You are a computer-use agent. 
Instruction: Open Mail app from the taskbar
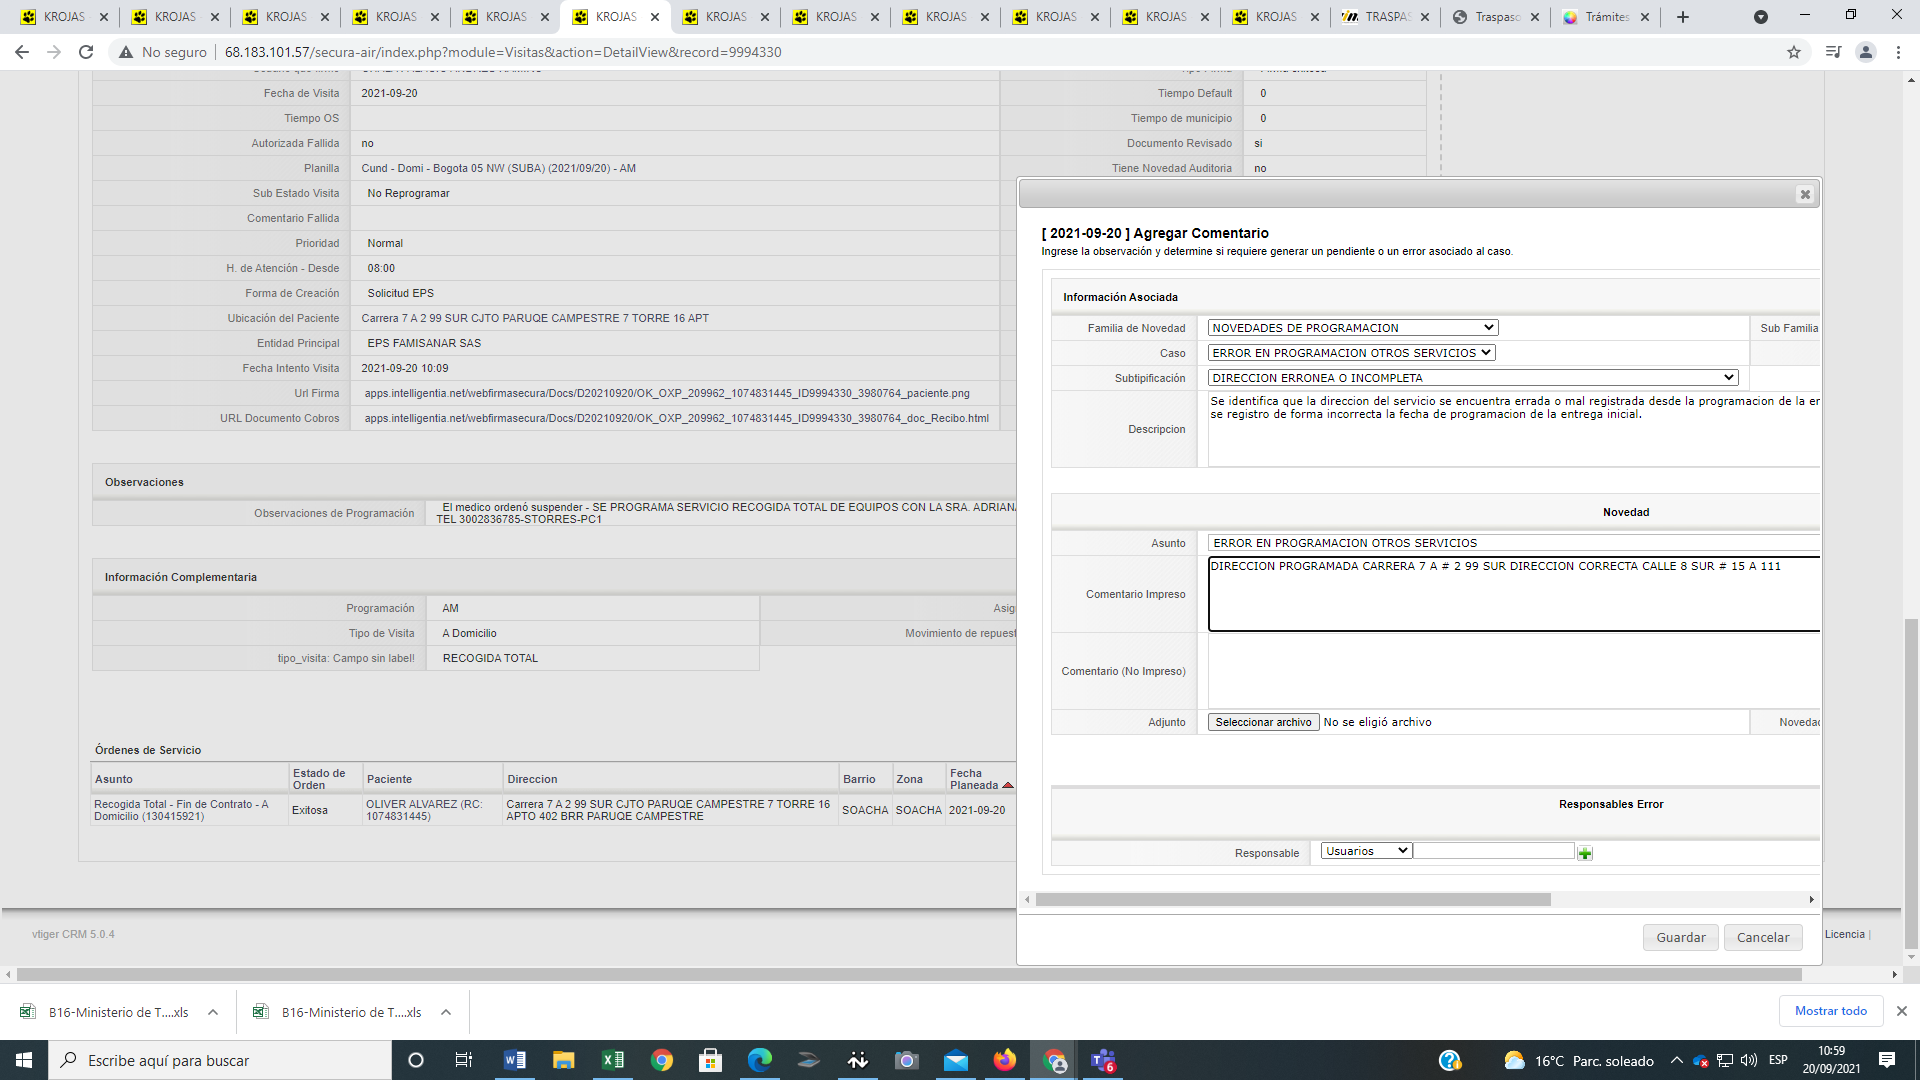[x=956, y=1060]
